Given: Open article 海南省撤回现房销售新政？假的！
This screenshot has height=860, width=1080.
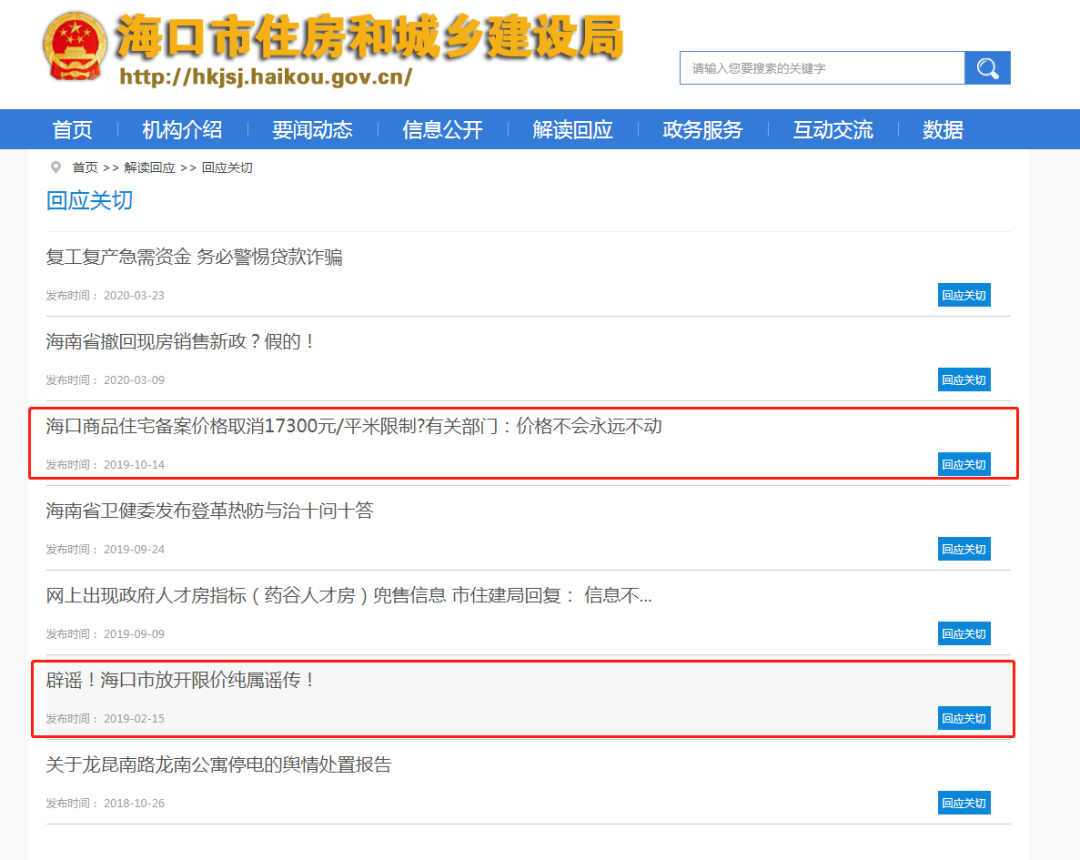Looking at the screenshot, I should pos(180,342).
